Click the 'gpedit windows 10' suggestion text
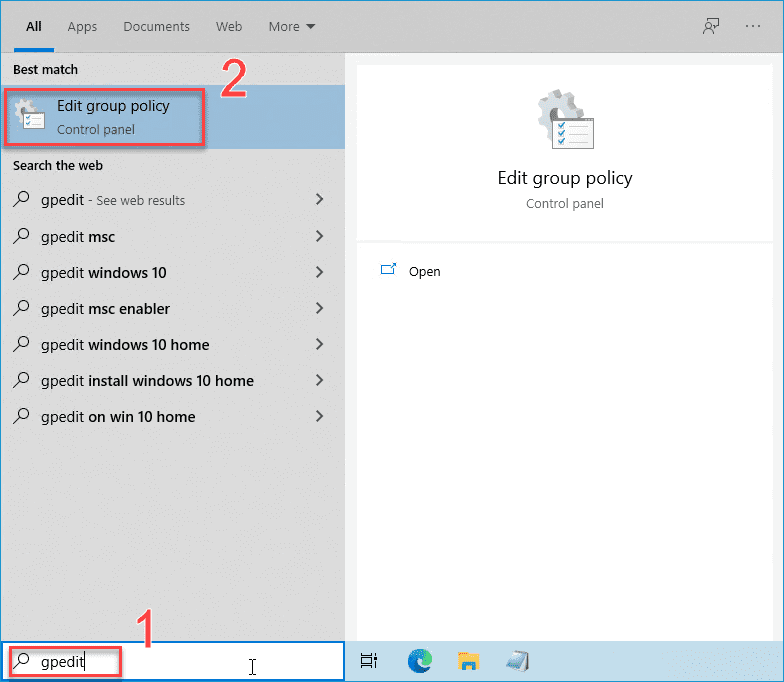The height and width of the screenshot is (682, 784). [104, 272]
